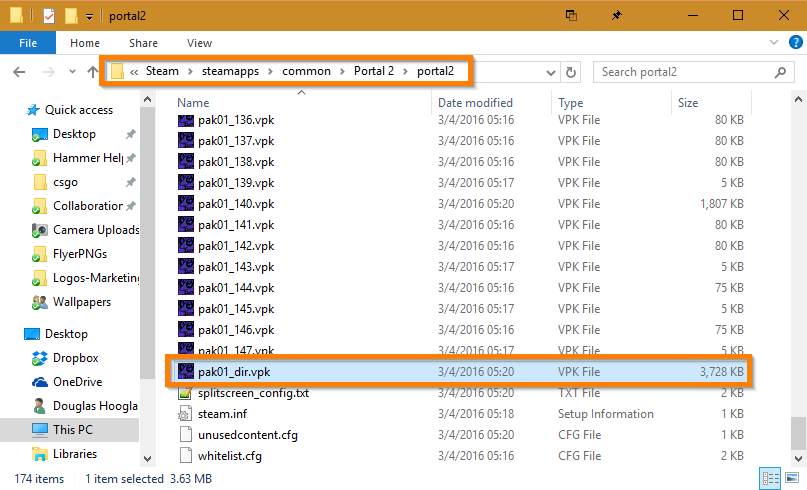Refresh the folder view
The width and height of the screenshot is (807, 490).
click(x=570, y=73)
